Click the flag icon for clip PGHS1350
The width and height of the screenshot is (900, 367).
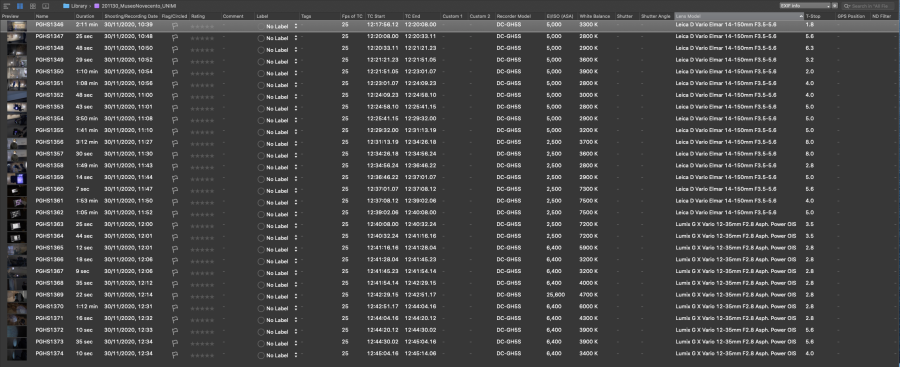174,73
